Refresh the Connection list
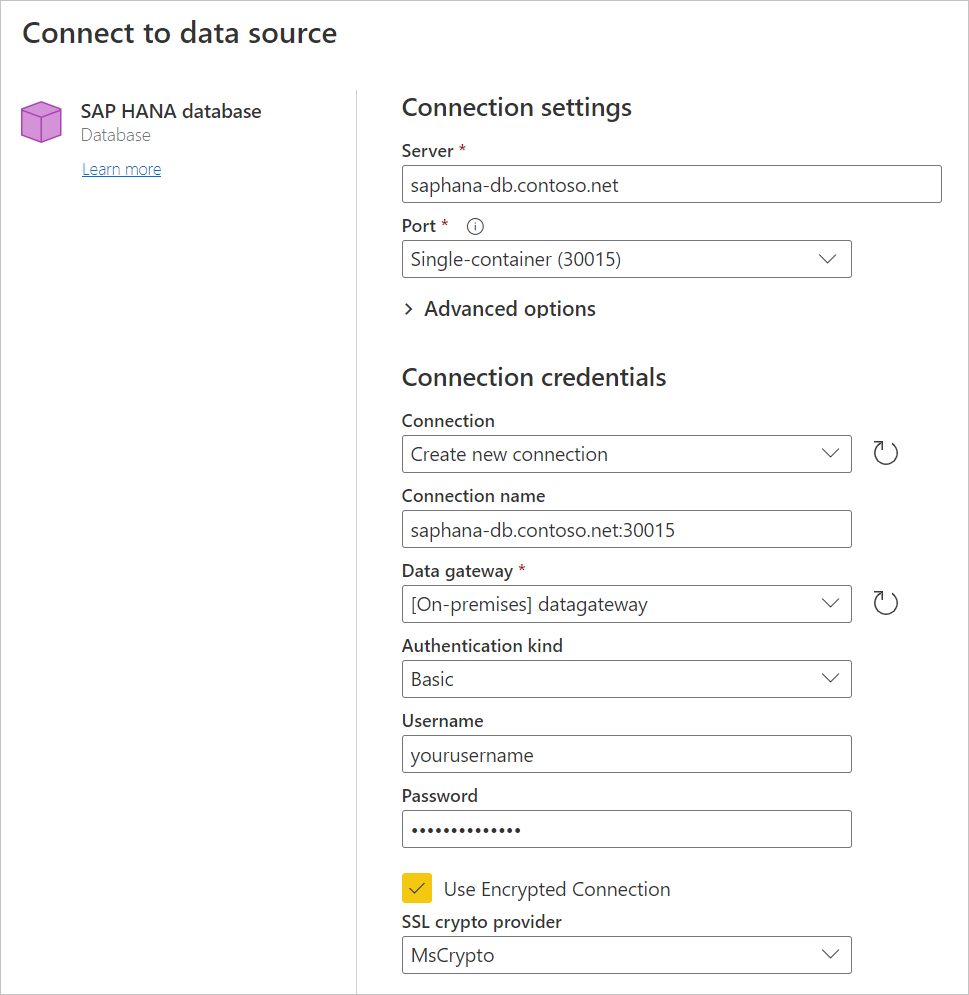Screen dimensions: 969x995 point(886,453)
